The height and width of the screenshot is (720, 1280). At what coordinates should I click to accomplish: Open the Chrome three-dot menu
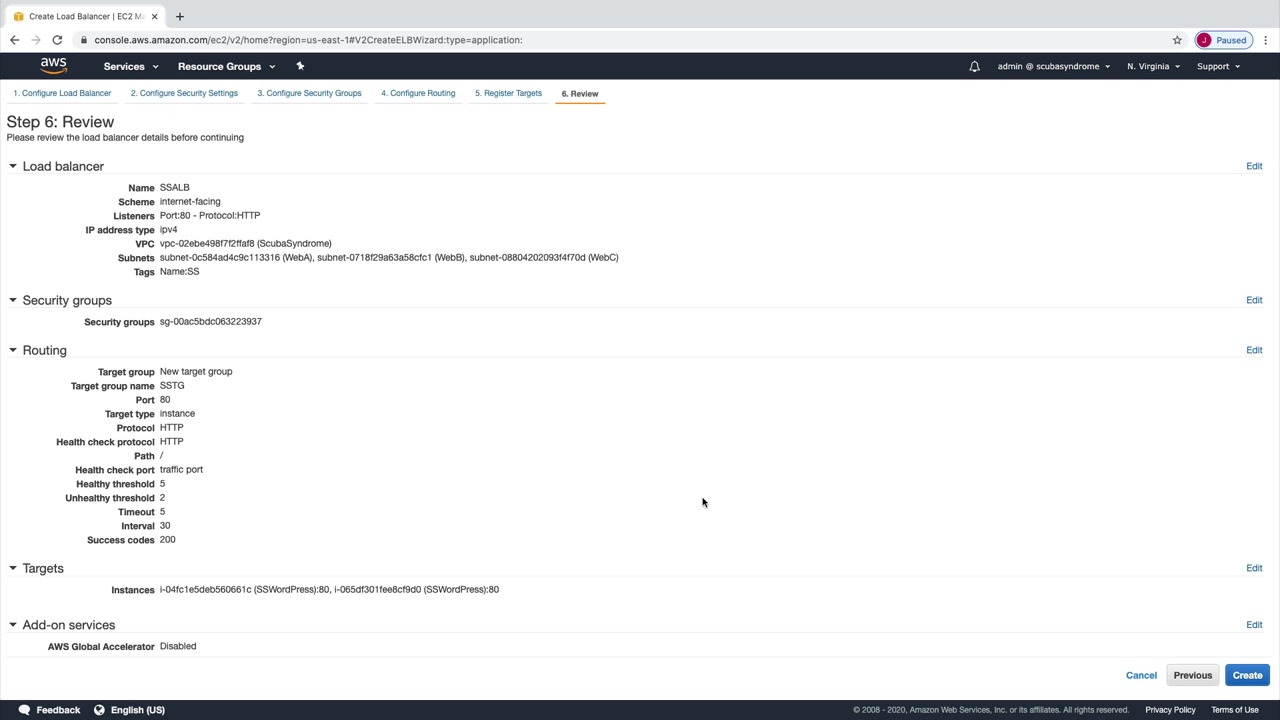coord(1265,40)
